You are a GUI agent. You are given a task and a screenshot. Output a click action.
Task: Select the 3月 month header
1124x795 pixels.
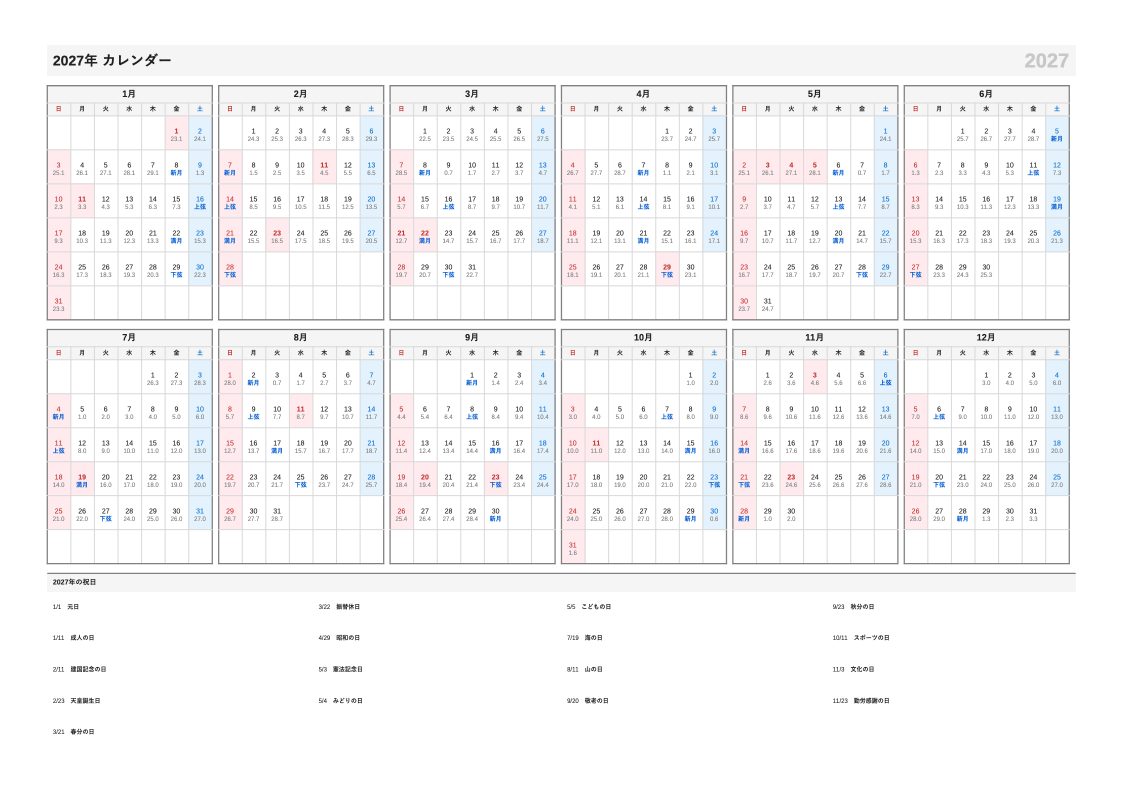click(x=472, y=94)
